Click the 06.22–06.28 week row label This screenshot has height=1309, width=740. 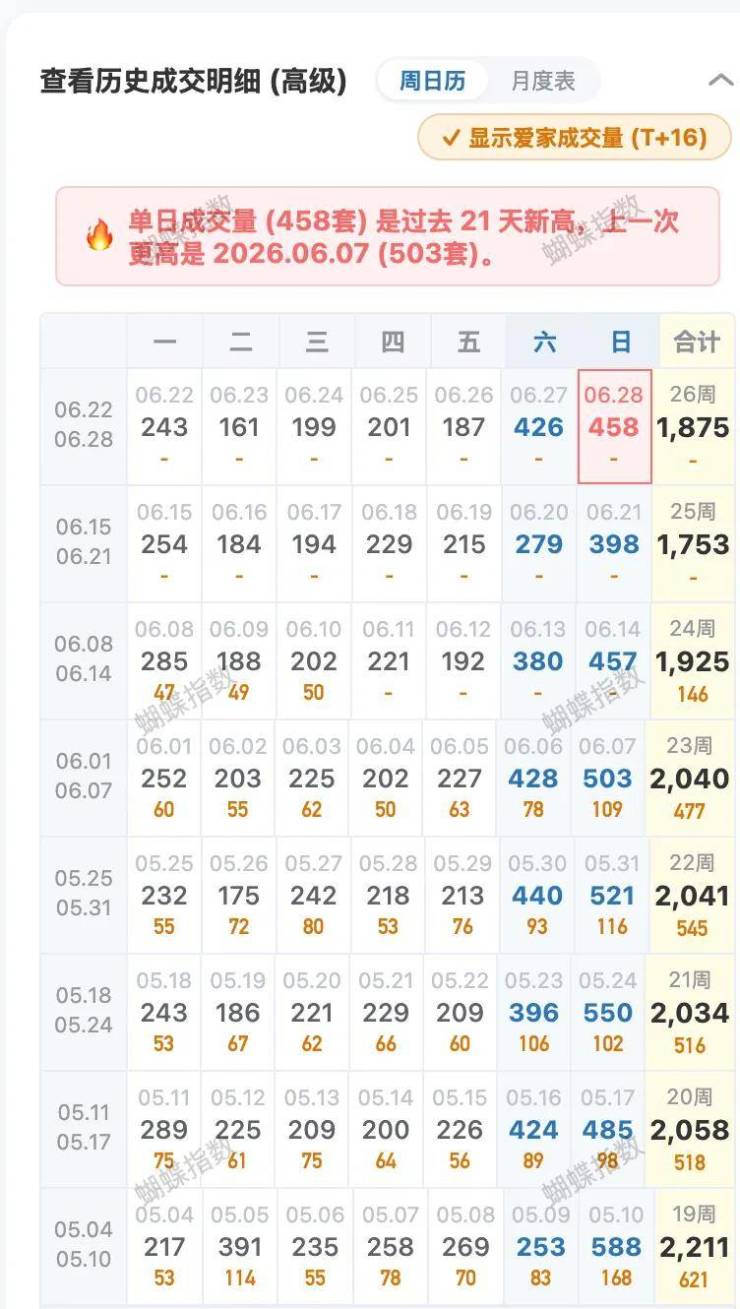pos(84,425)
